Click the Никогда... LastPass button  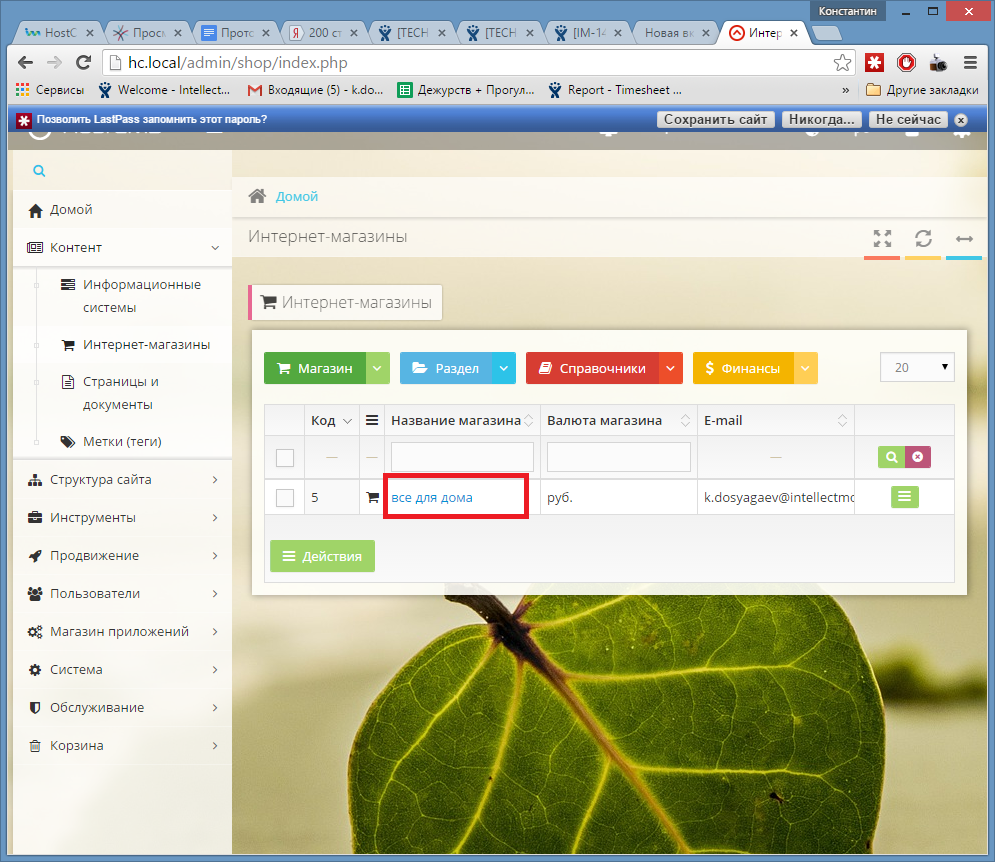coord(821,119)
